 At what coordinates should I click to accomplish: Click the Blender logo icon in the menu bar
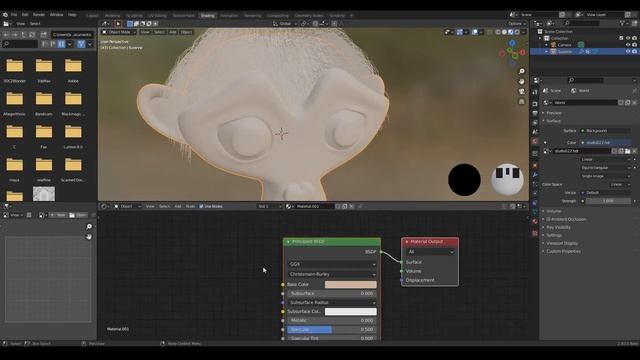pos(5,14)
